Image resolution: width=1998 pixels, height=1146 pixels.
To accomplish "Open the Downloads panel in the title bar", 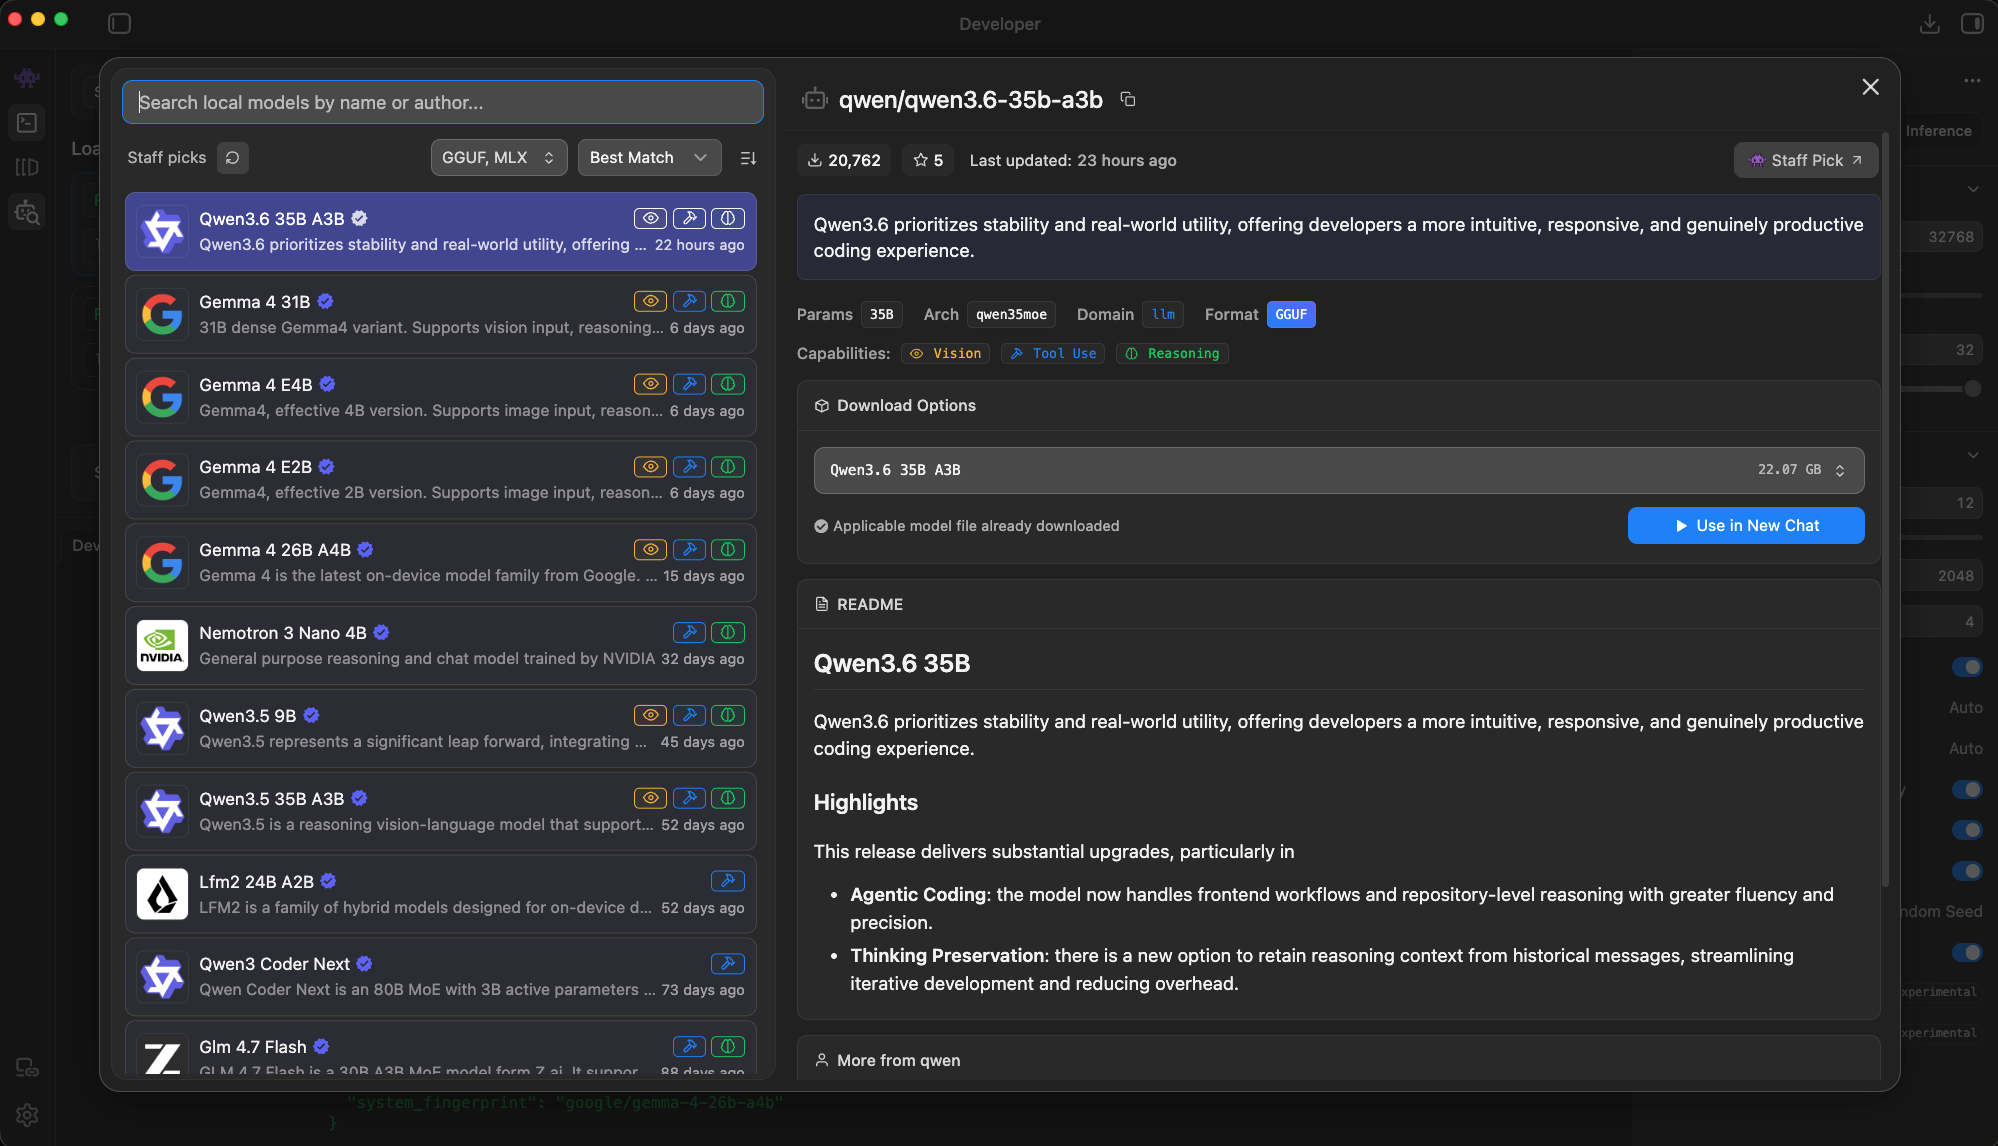I will 1930,23.
